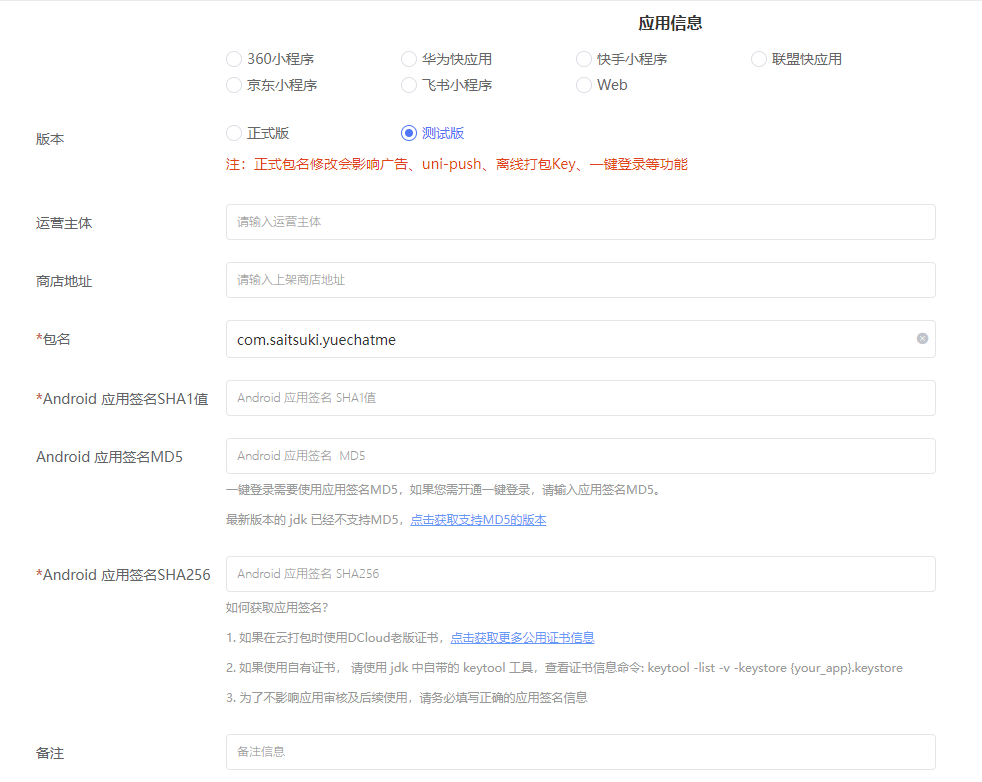The image size is (982, 782).
Task: Choose the 快手小程序 platform option
Action: pos(584,59)
